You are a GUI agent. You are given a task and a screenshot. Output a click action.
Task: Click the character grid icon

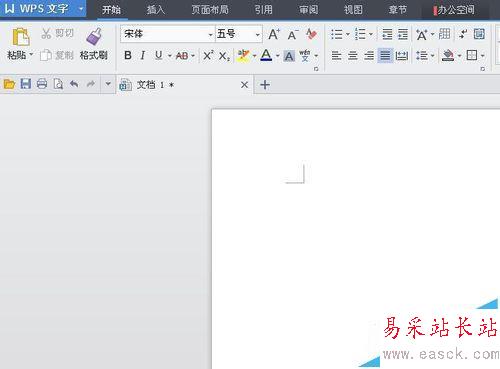(x=444, y=34)
